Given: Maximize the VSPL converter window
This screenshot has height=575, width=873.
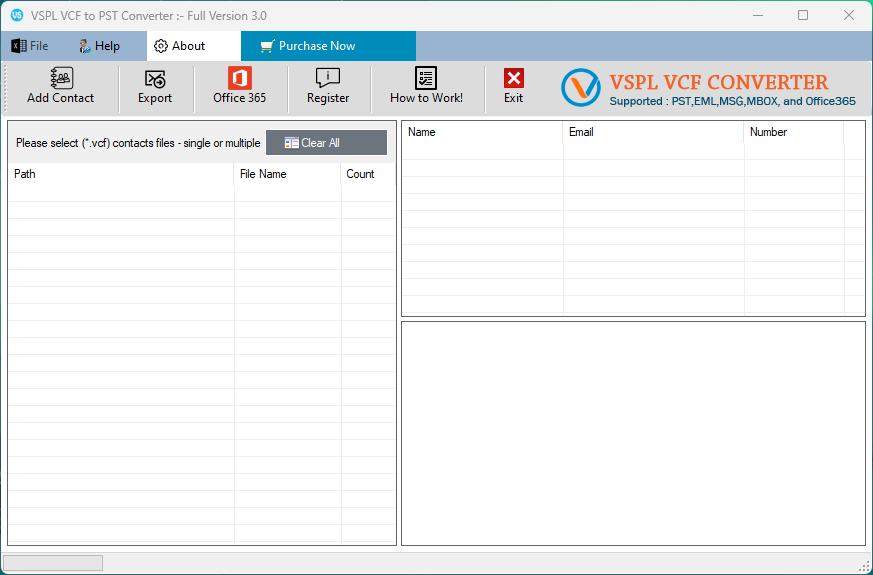Looking at the screenshot, I should tap(803, 15).
